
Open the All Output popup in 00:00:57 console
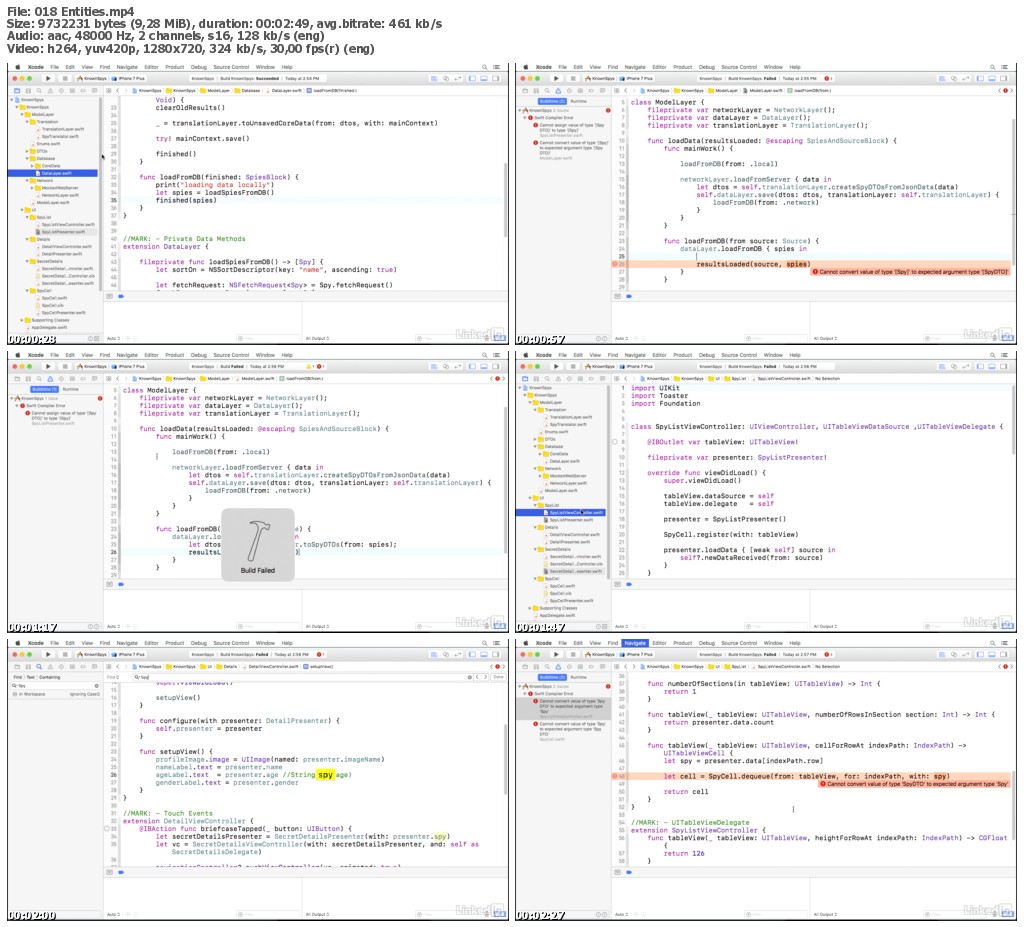(827, 338)
